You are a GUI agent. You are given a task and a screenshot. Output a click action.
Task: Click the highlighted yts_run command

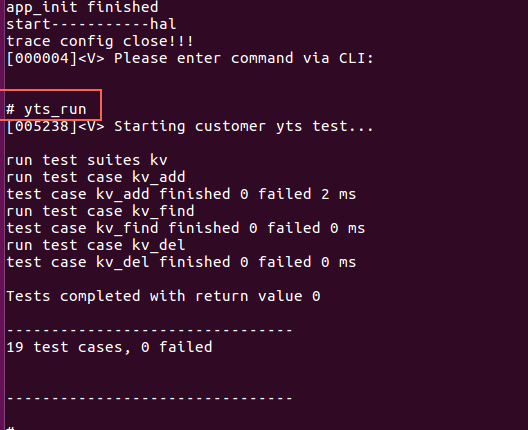(x=46, y=109)
